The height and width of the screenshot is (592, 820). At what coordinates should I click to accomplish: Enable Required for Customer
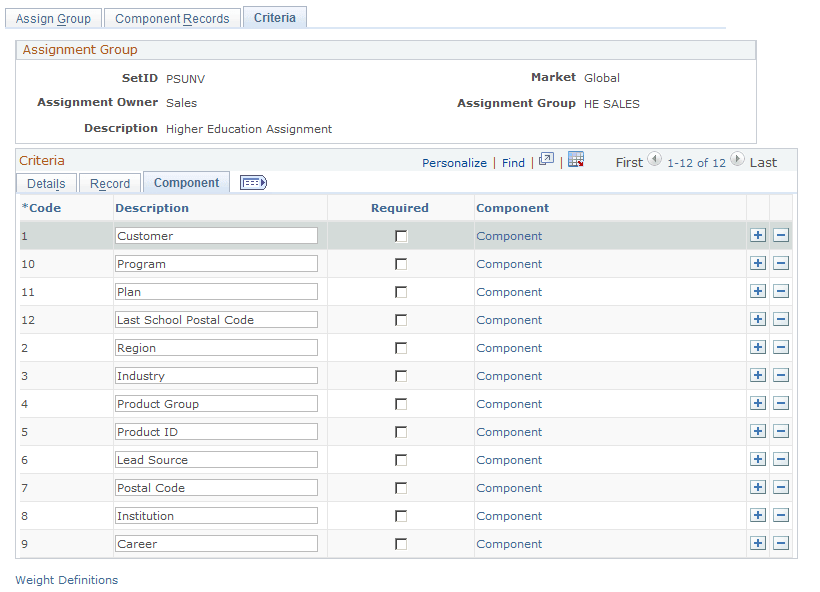[403, 236]
